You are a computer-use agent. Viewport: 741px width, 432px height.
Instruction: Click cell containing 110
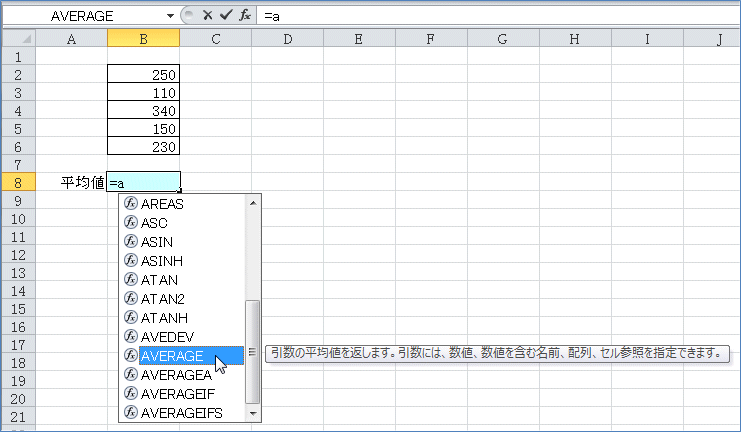click(144, 92)
